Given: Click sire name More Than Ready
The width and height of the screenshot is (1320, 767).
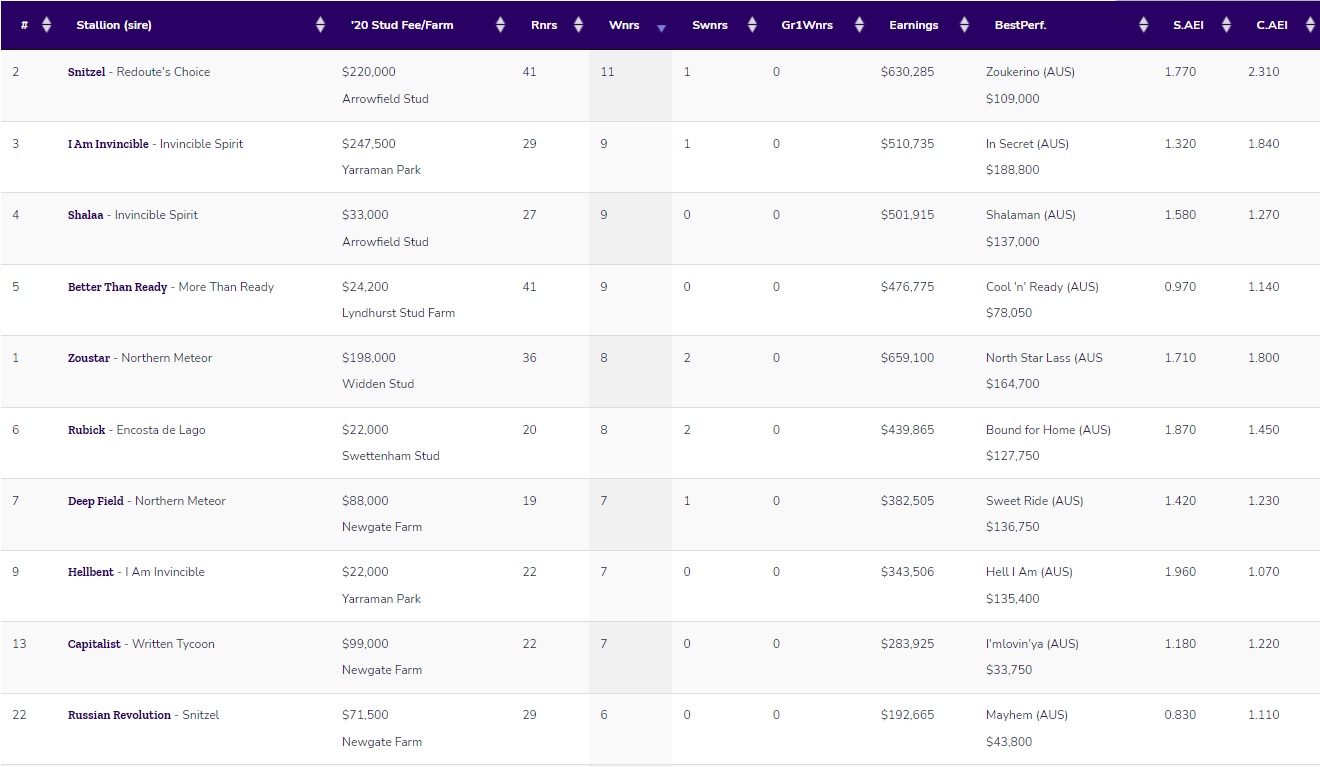Looking at the screenshot, I should pos(226,287).
